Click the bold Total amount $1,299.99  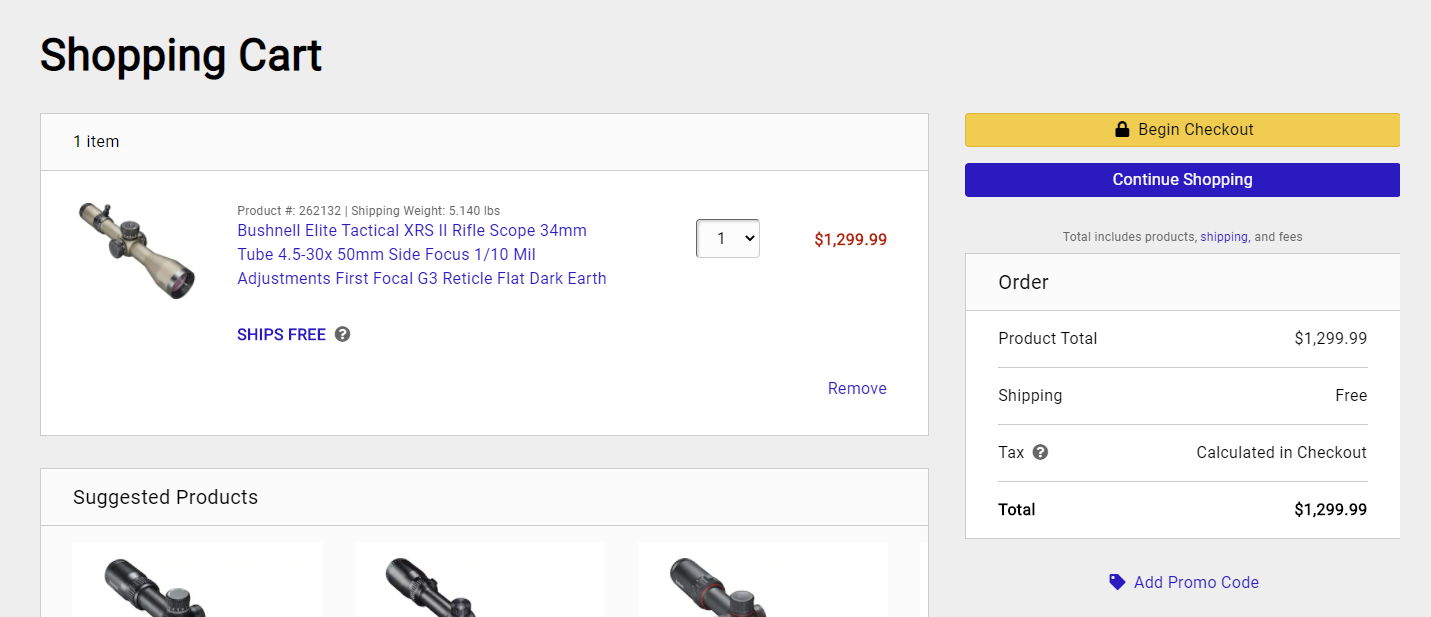(x=1330, y=509)
